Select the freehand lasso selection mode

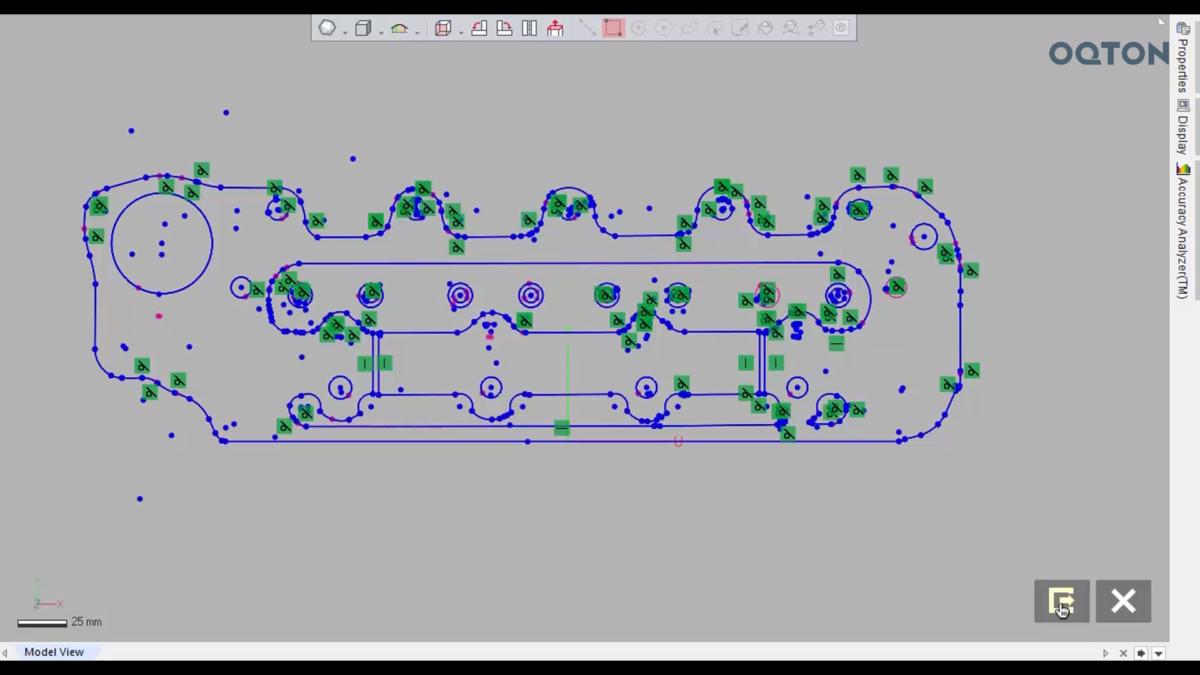689,28
